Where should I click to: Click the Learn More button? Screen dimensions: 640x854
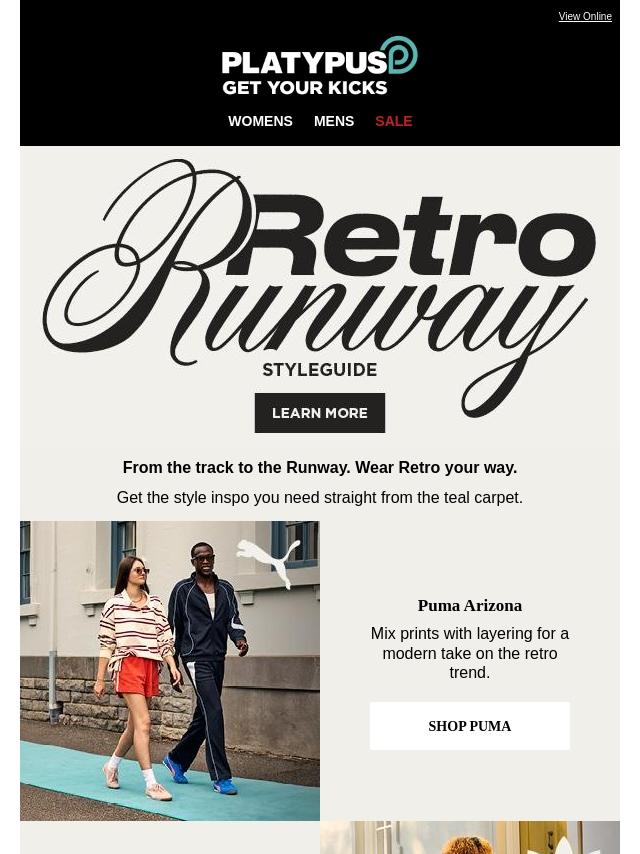pos(320,413)
